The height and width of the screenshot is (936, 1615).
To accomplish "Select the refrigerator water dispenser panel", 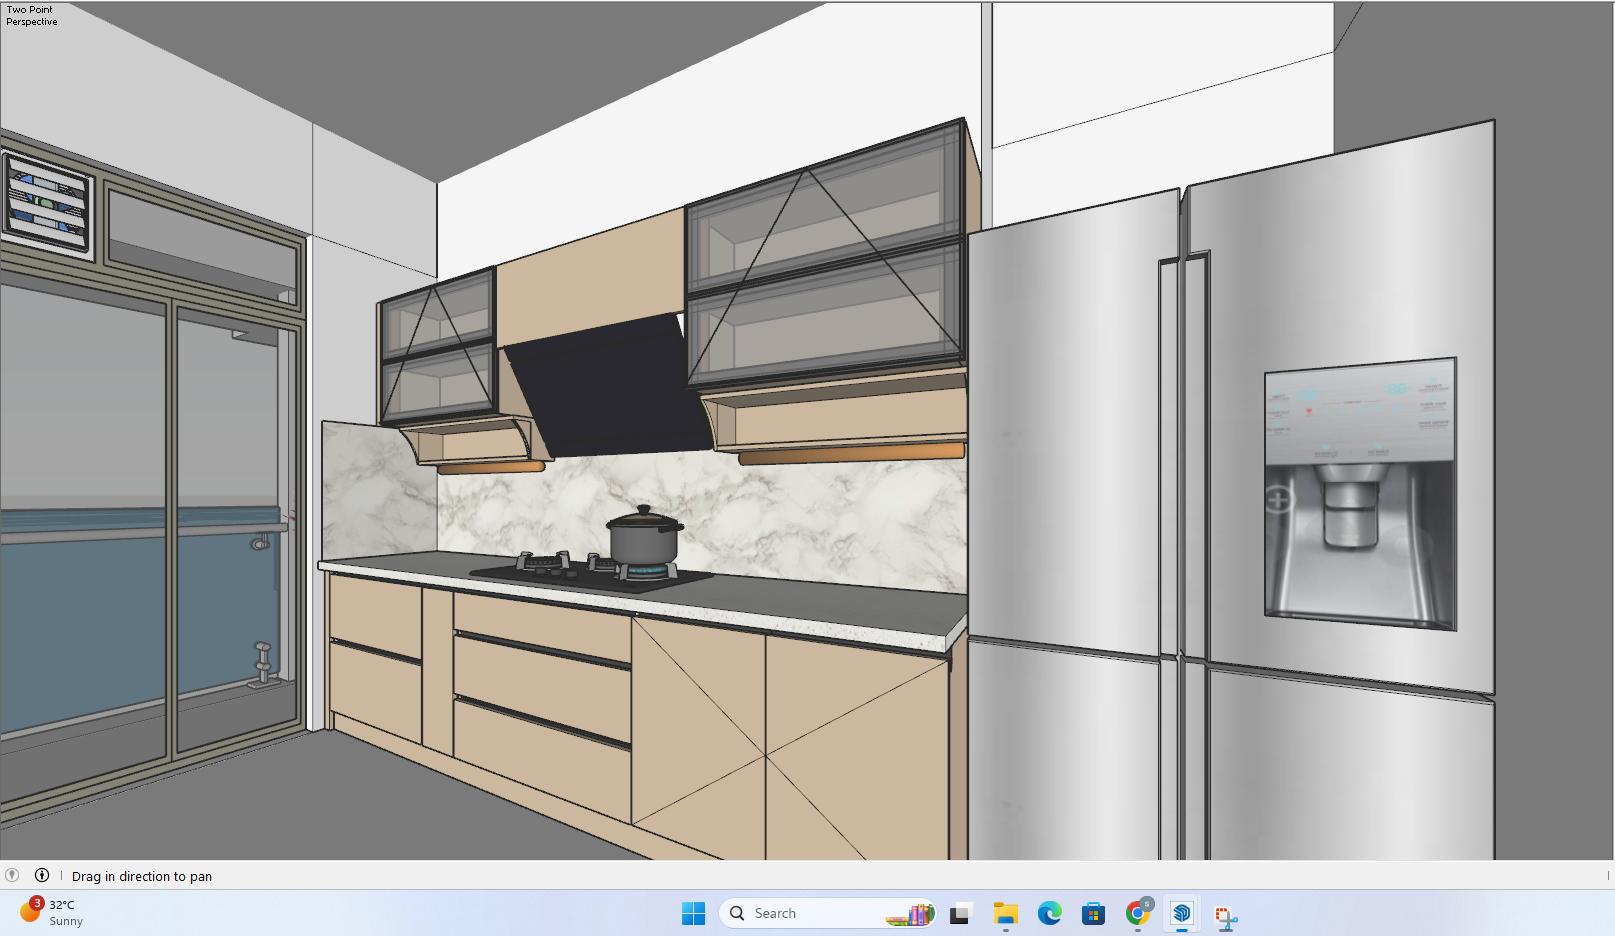I will tap(1359, 492).
